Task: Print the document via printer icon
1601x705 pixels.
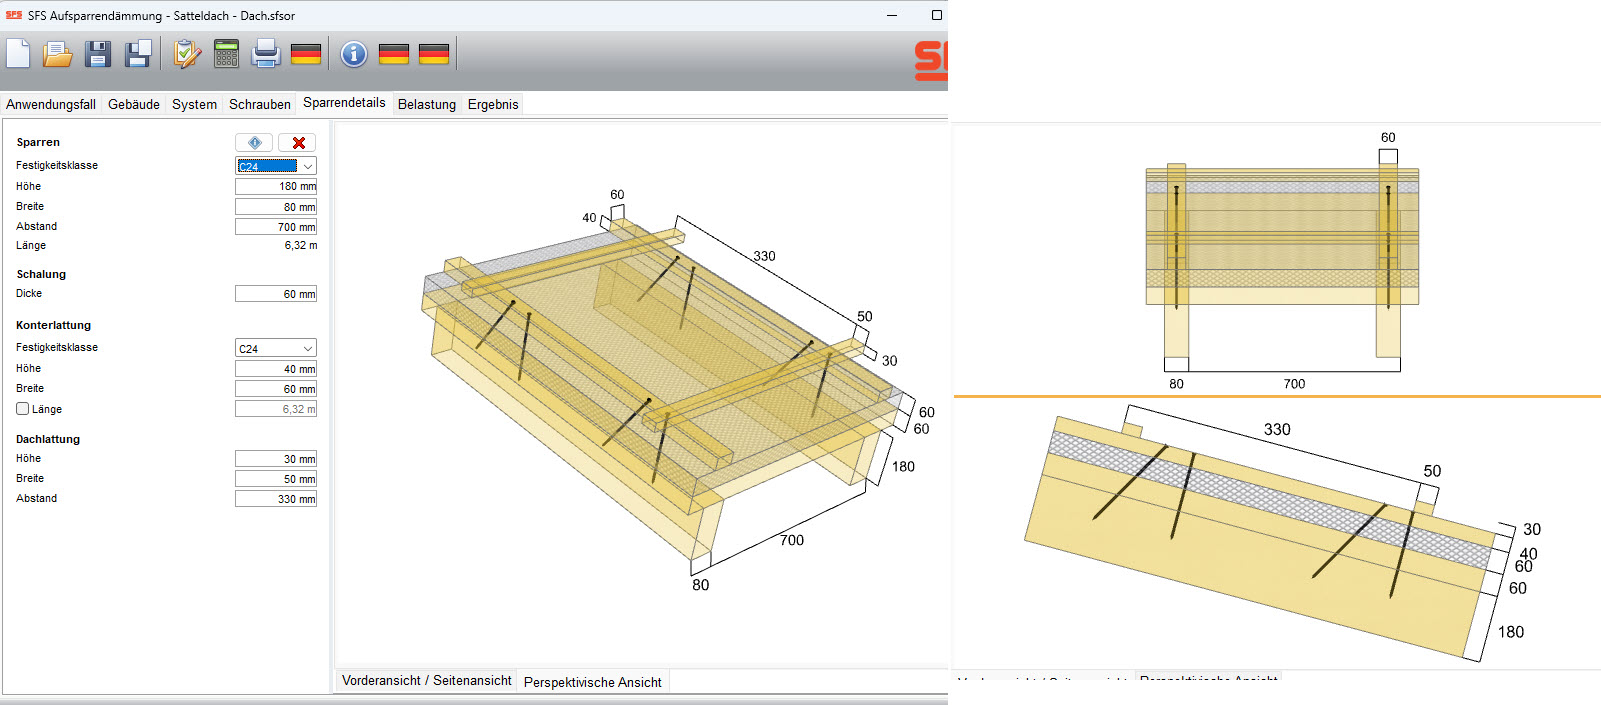Action: click(266, 54)
